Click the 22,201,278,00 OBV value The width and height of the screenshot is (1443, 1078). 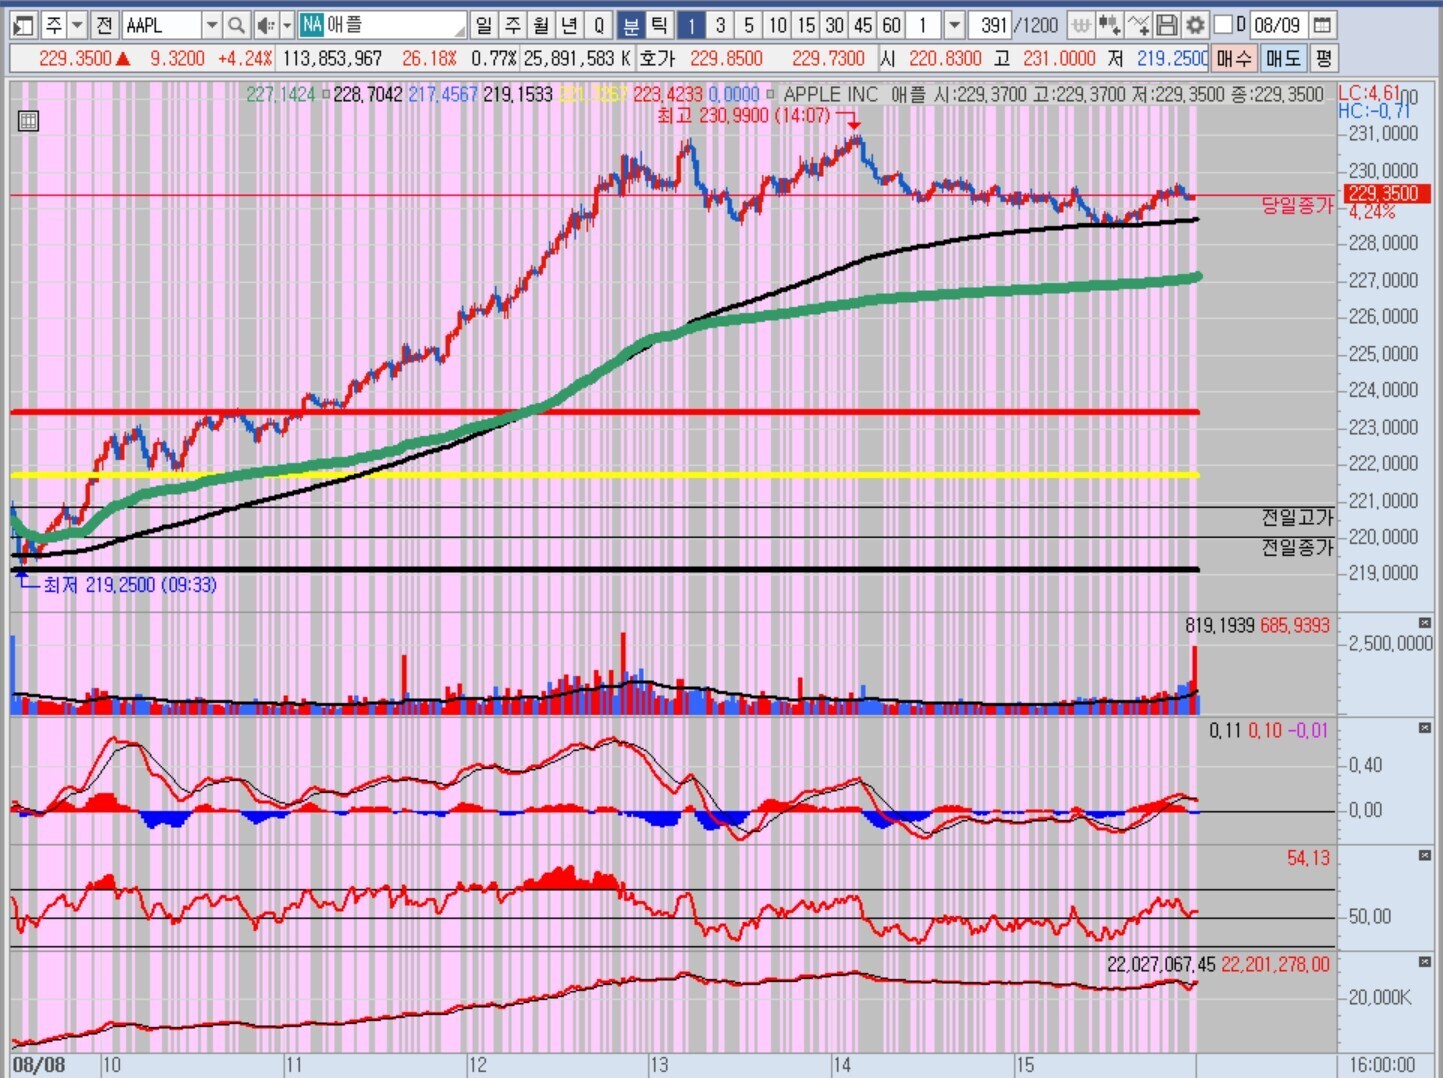click(1276, 965)
